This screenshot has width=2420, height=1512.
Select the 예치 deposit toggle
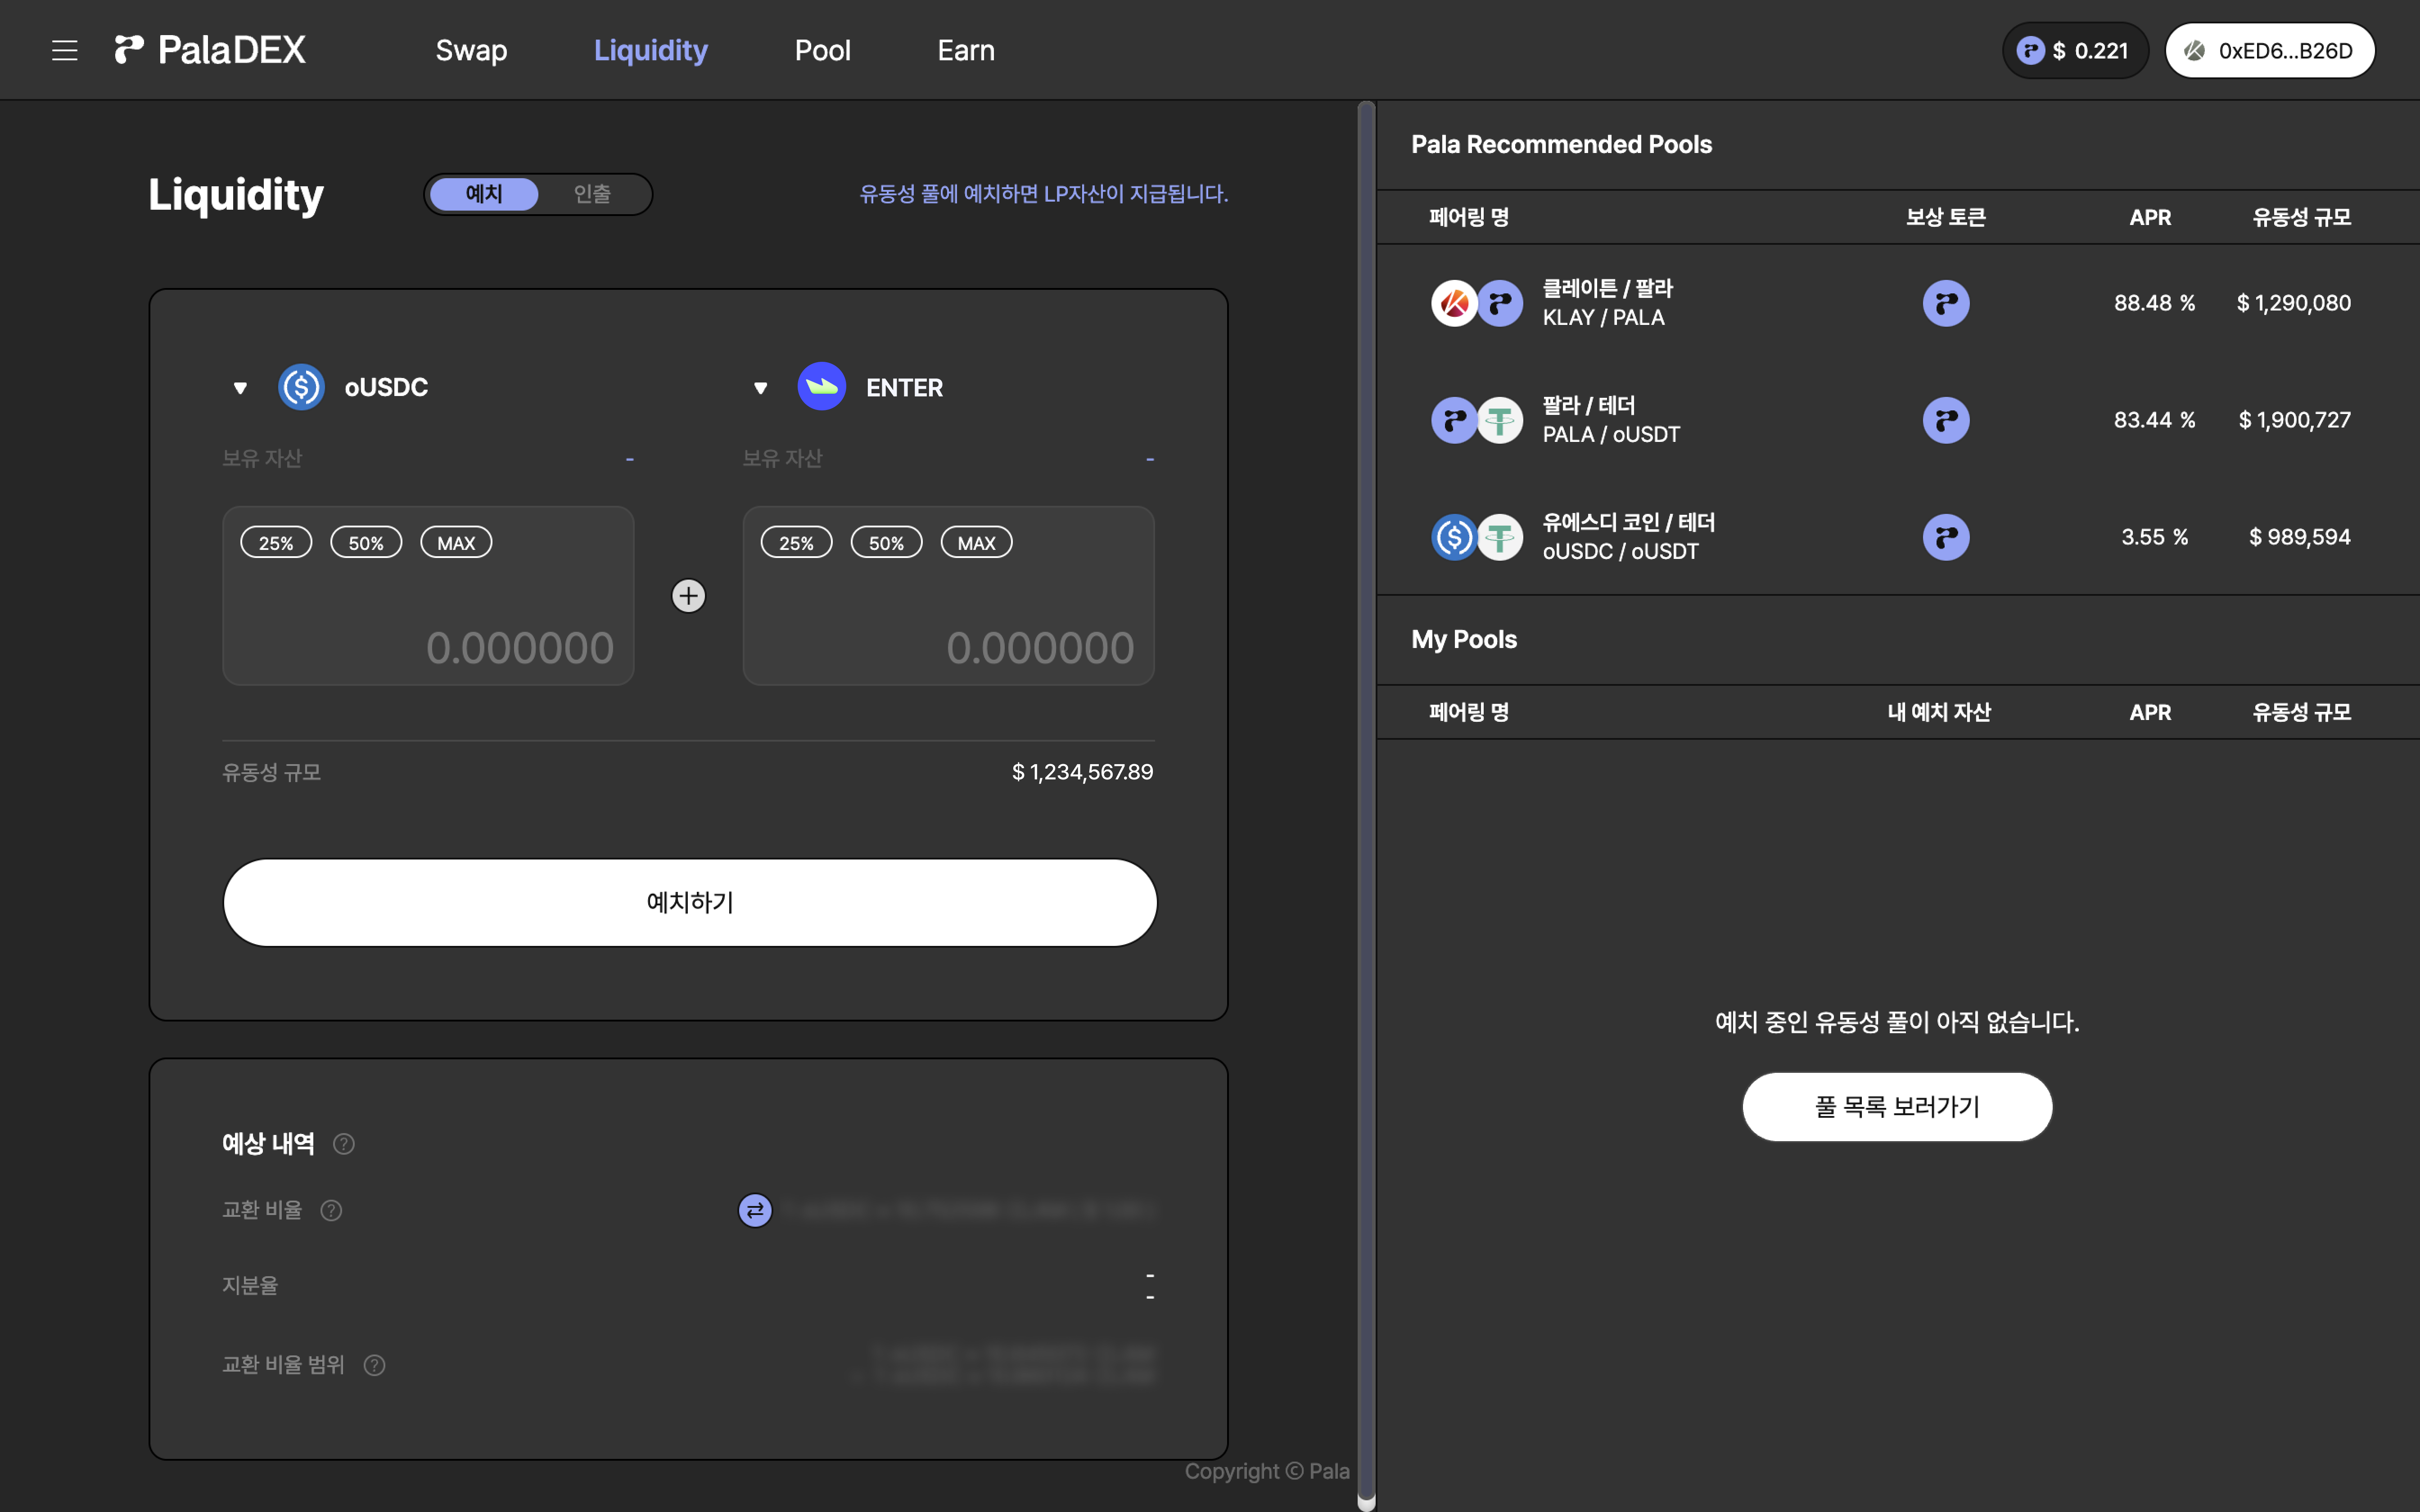[x=484, y=194]
